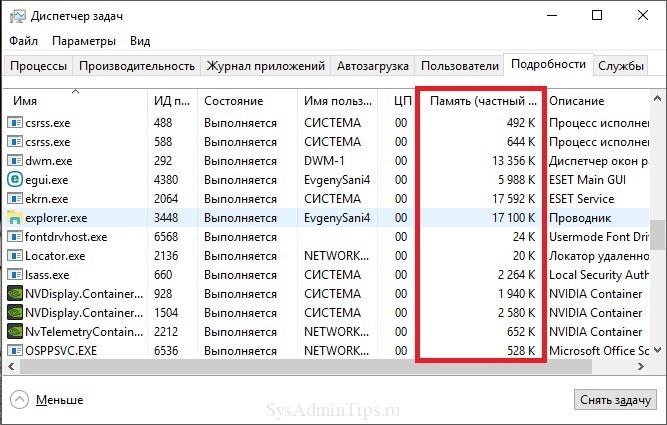Viewport: 667px width, 425px height.
Task: Click the Task Manager title bar icon
Action: coord(18,17)
